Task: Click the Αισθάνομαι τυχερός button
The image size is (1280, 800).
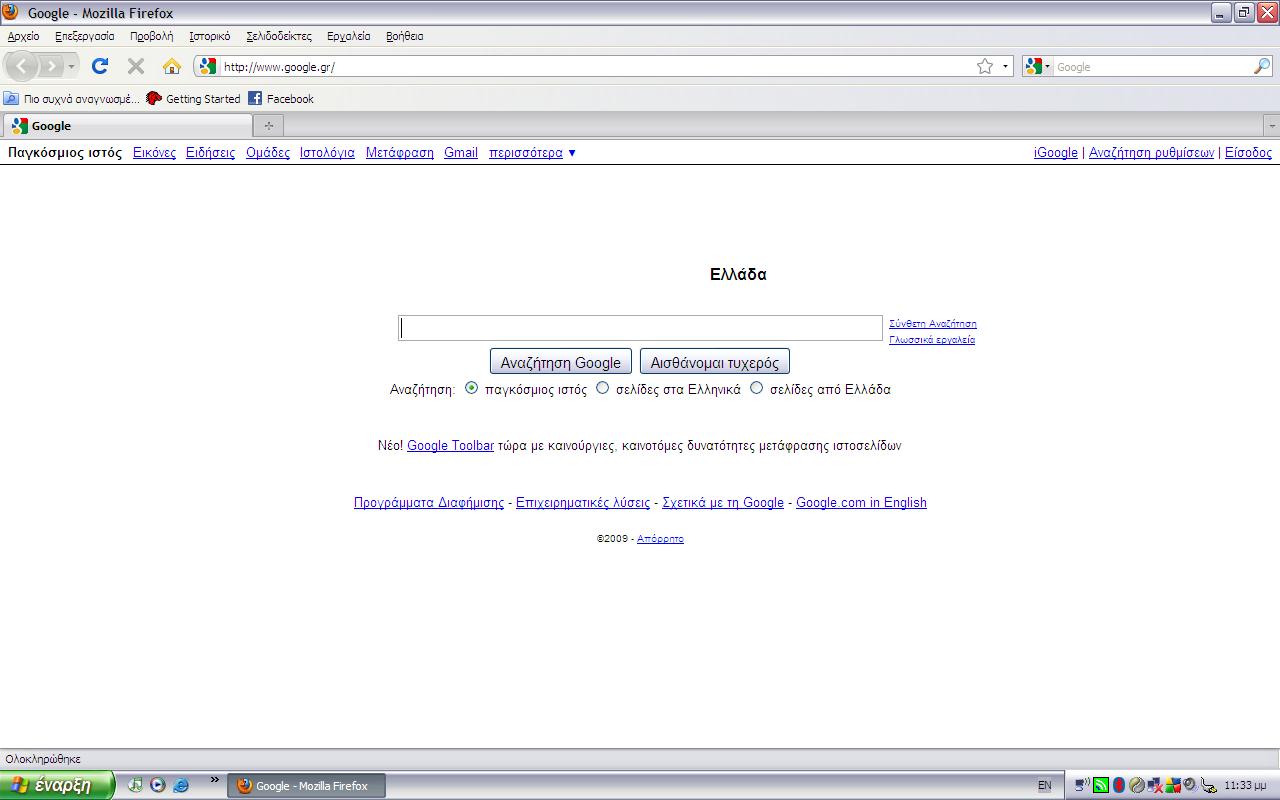Action: (x=715, y=362)
